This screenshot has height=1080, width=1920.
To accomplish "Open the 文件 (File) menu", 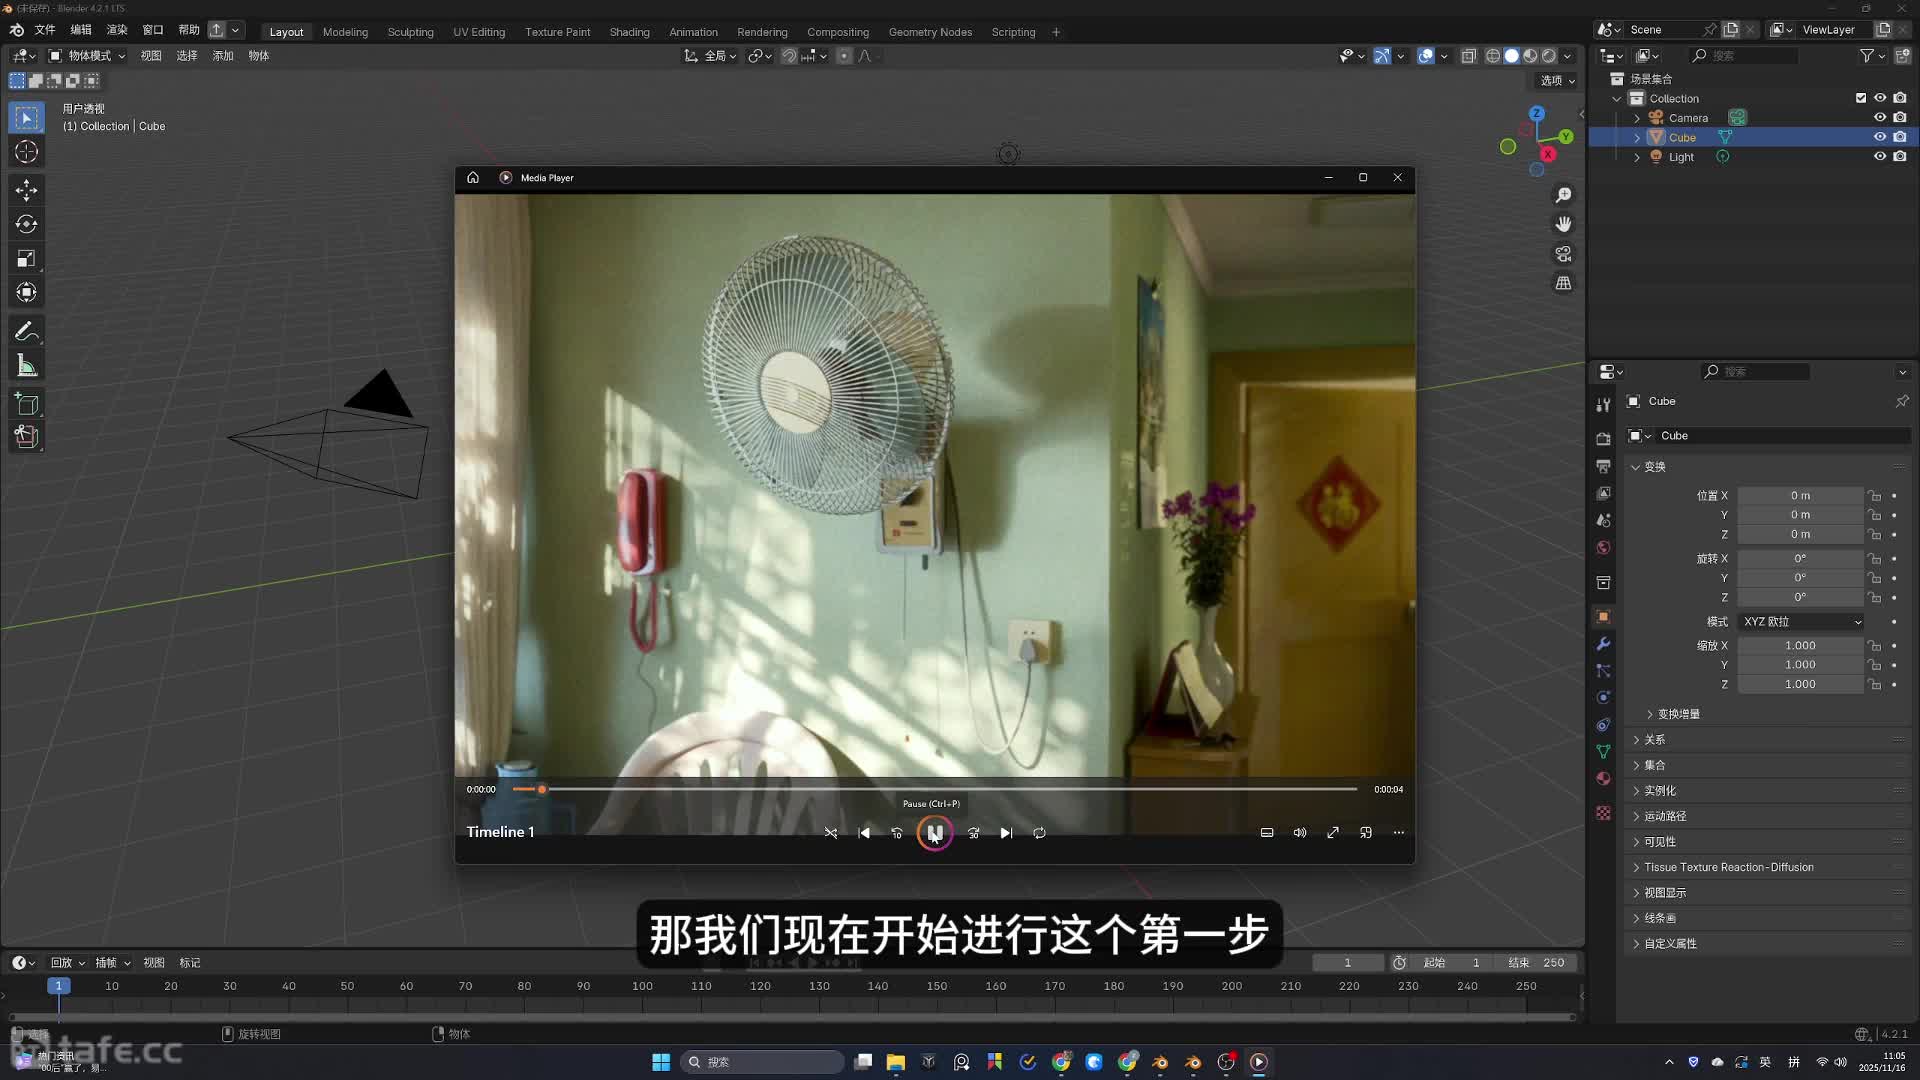I will 45,30.
